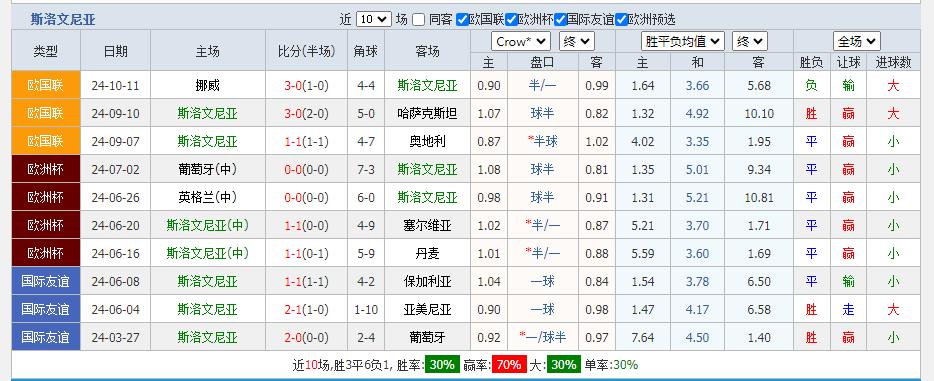Uncheck the 欧国联 filter checkbox

coord(462,20)
